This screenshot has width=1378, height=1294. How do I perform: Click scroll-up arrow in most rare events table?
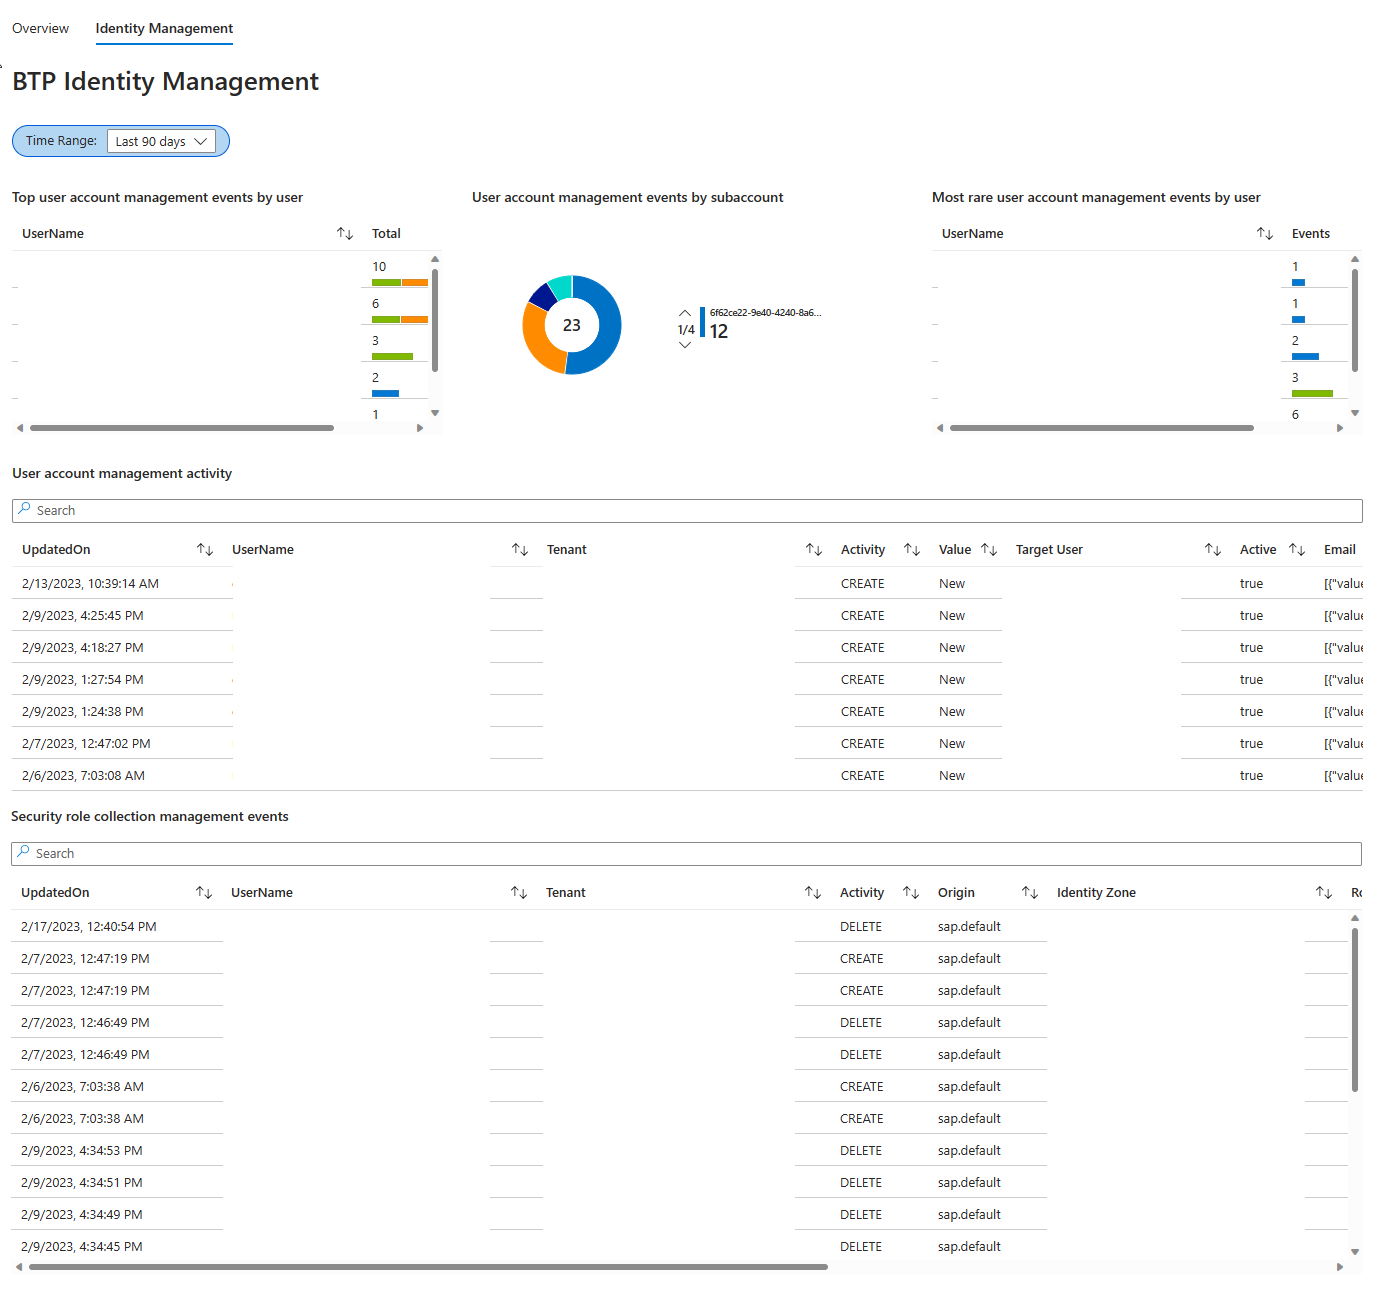coord(1355,259)
